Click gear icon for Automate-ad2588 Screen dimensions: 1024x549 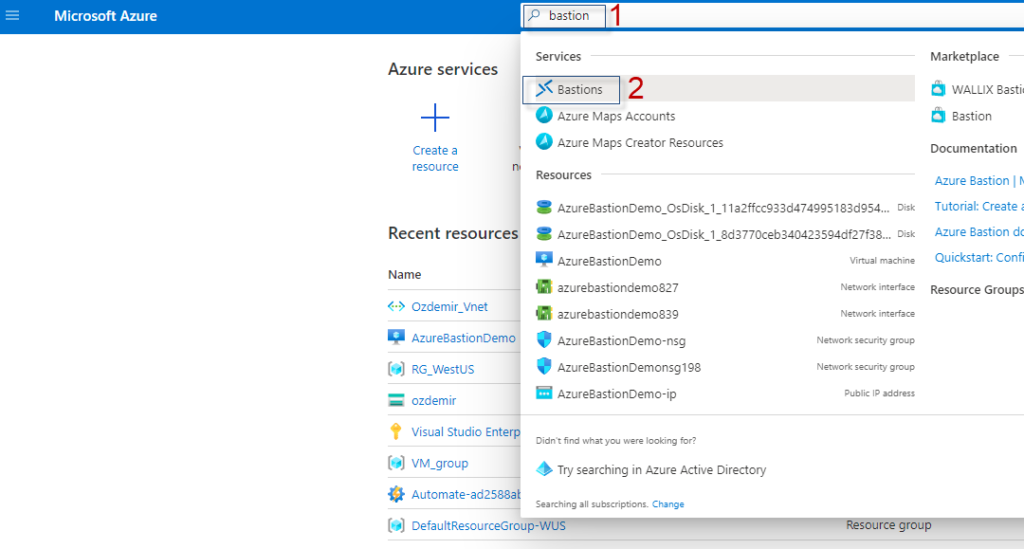coord(396,494)
